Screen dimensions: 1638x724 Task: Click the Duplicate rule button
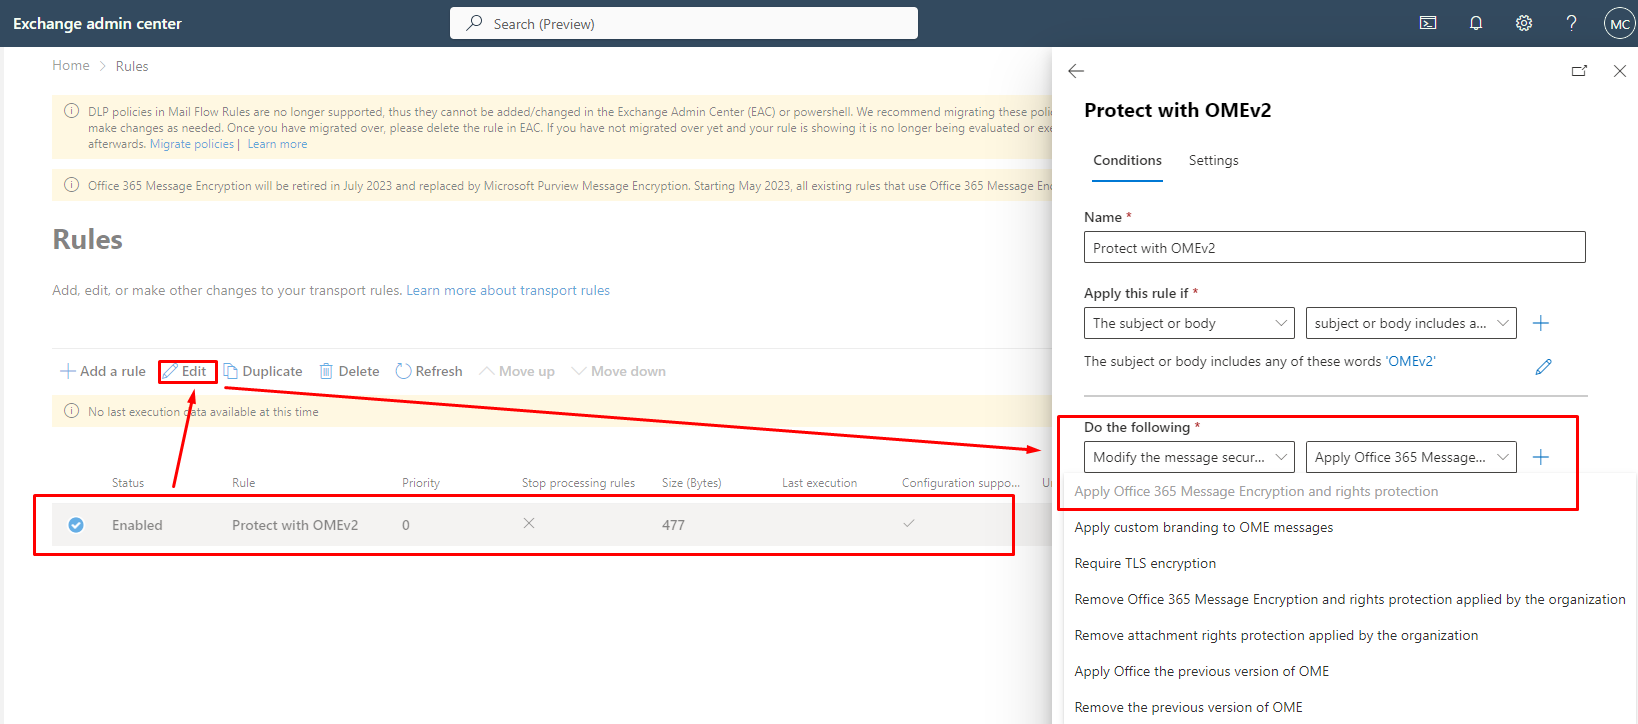point(263,371)
